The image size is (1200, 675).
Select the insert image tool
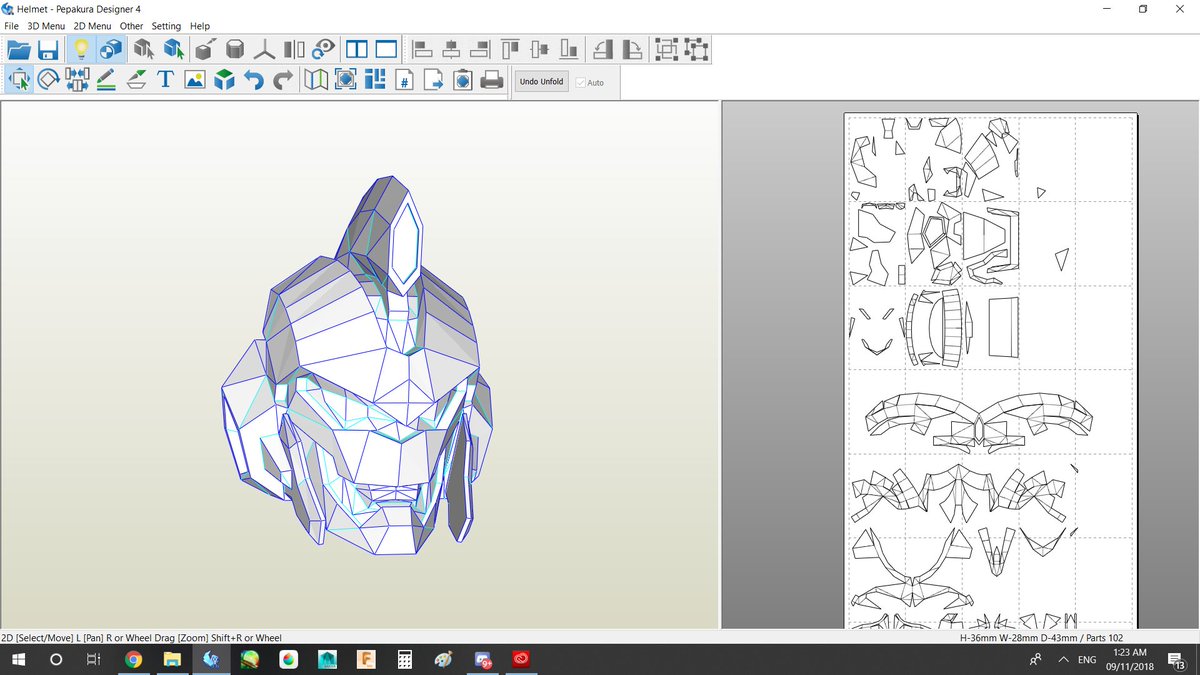coord(195,80)
